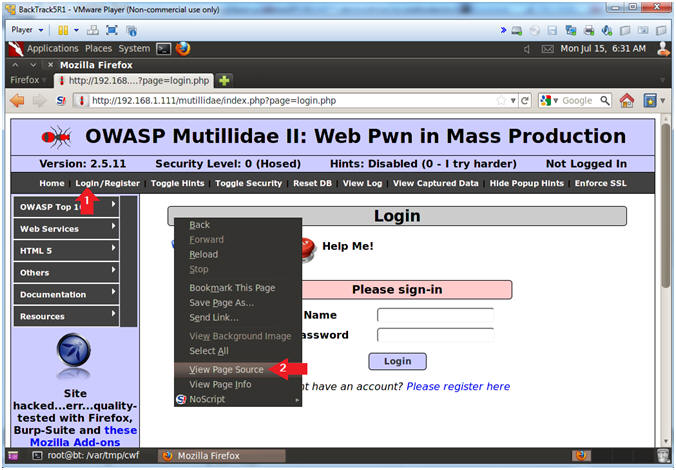Go to the Firefox Home icon
This screenshot has width=676, height=470.
click(x=627, y=100)
